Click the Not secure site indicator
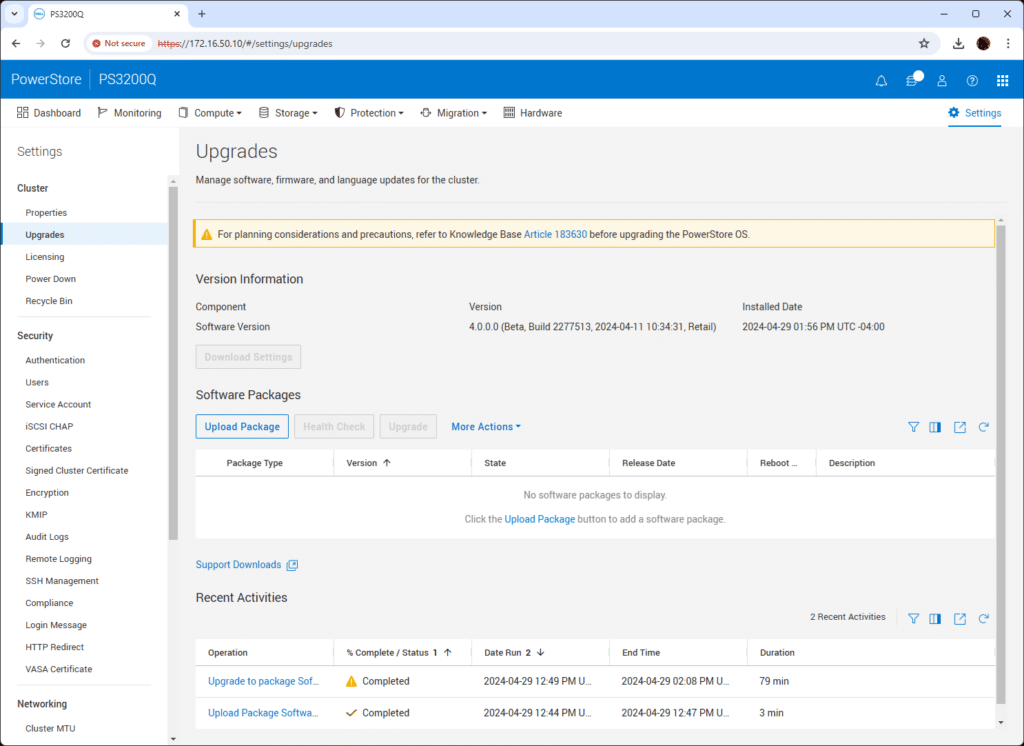 (119, 43)
